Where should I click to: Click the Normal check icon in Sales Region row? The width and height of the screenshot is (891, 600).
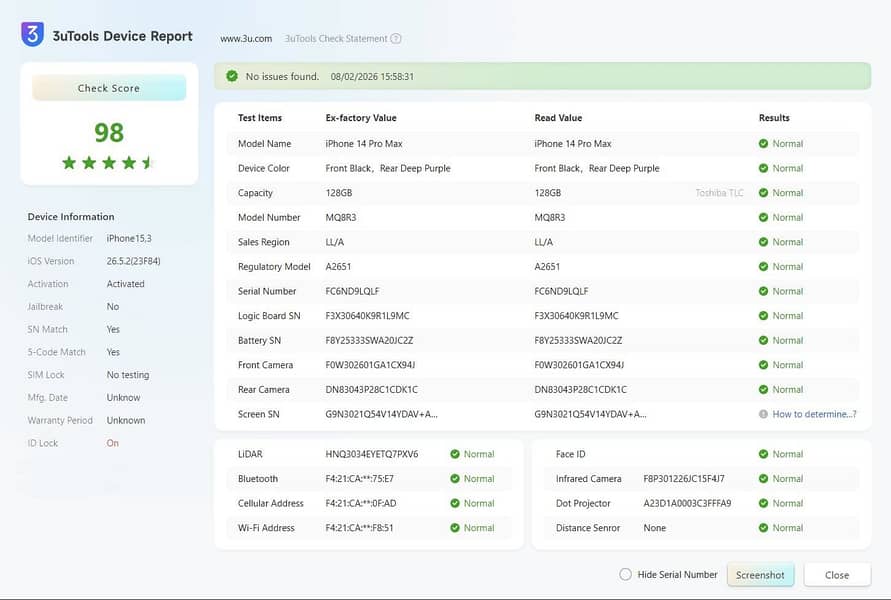coord(763,242)
